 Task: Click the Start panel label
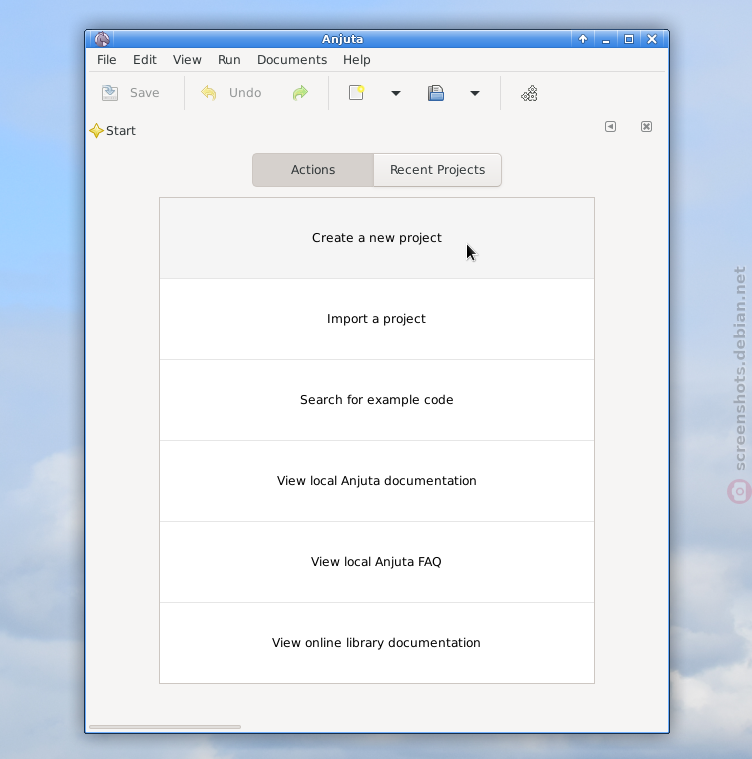tap(120, 131)
